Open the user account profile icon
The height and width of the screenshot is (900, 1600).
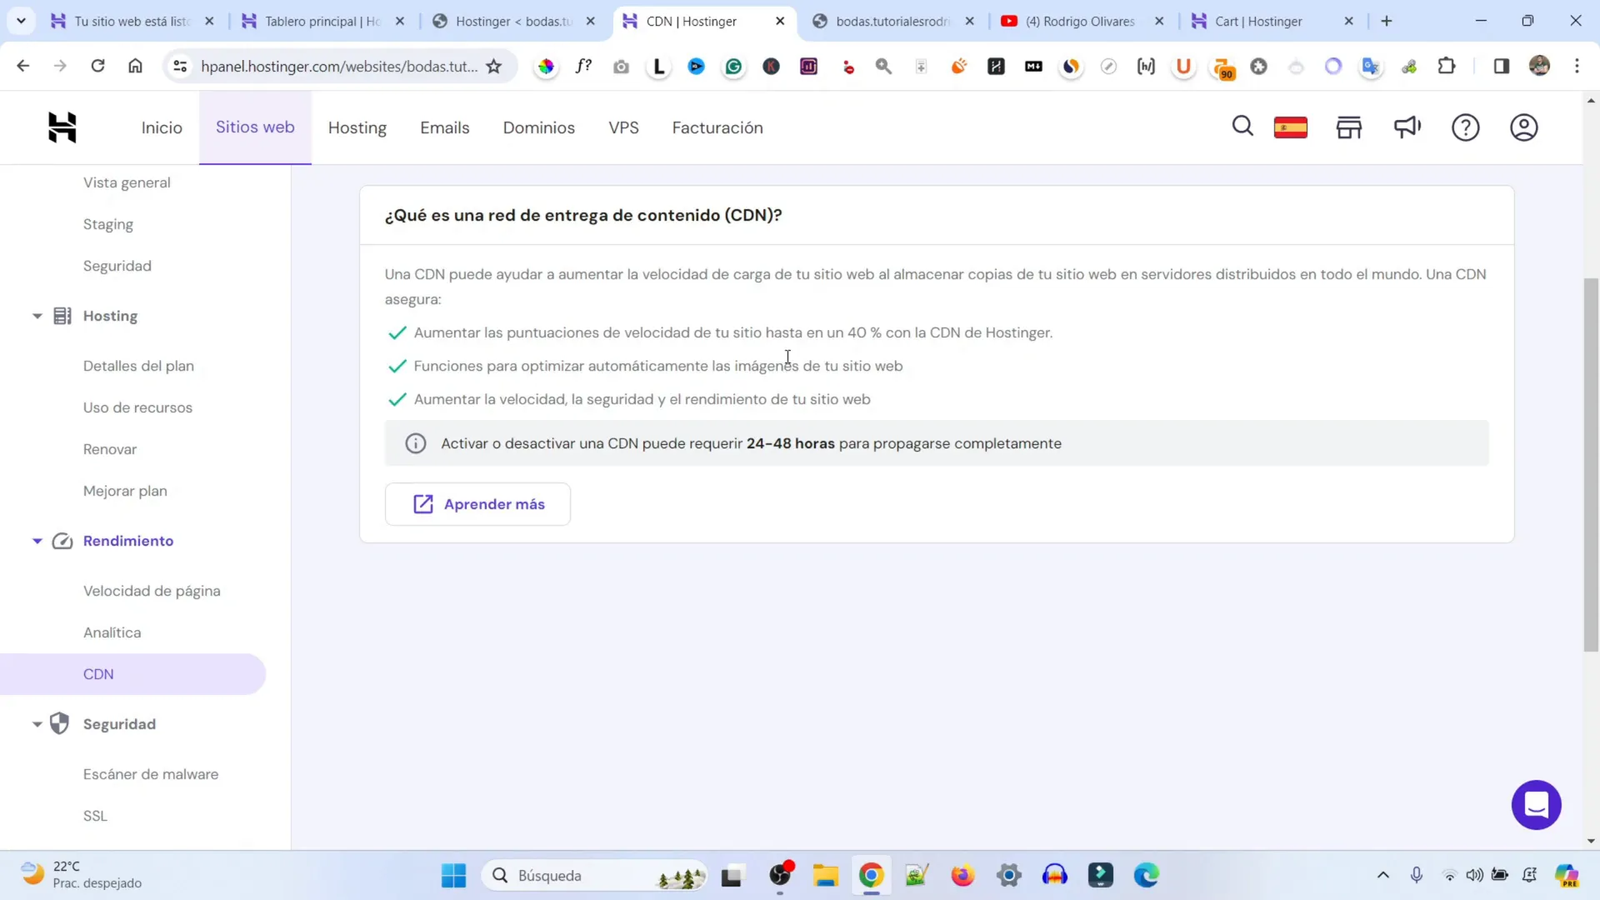point(1524,127)
